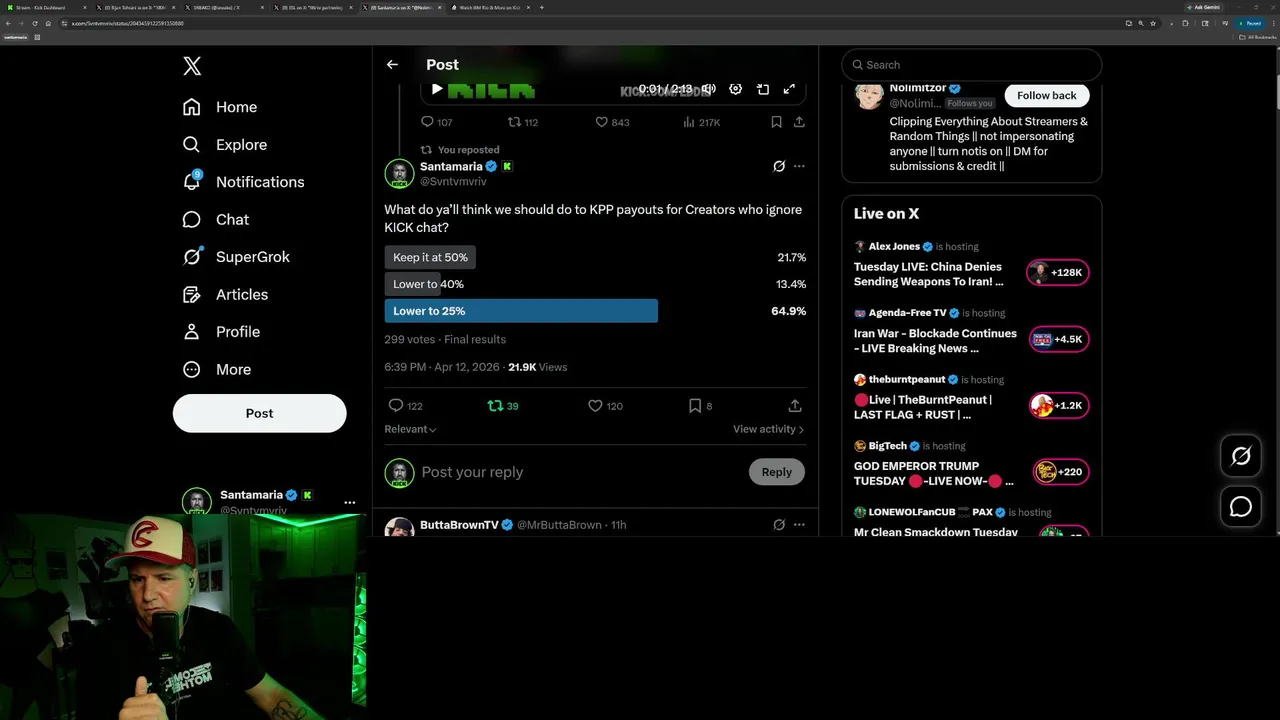
Task: Play the video in the post above
Action: point(436,89)
